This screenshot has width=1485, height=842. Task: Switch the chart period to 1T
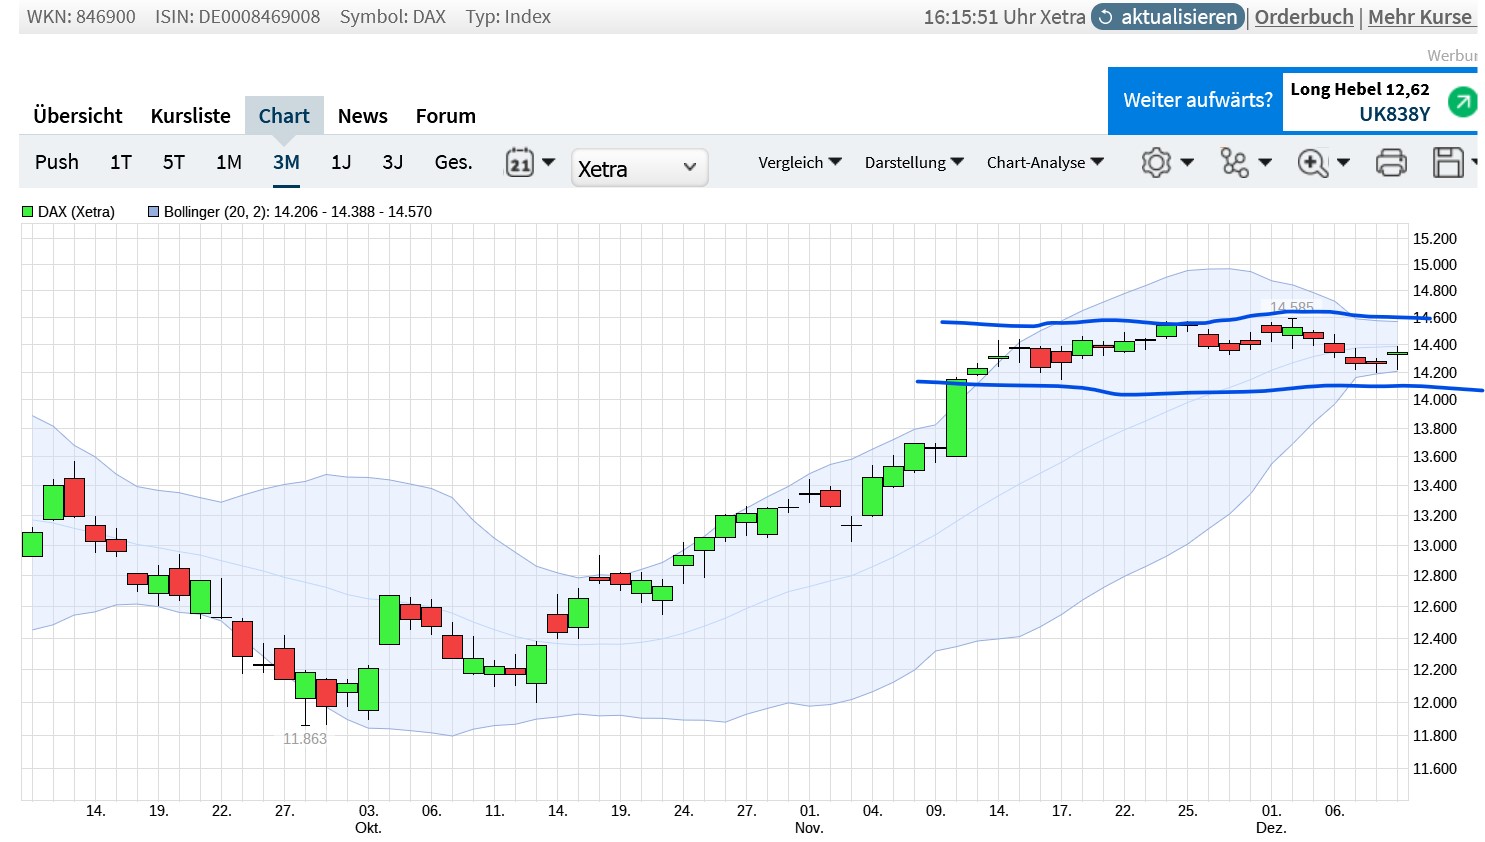click(x=121, y=162)
